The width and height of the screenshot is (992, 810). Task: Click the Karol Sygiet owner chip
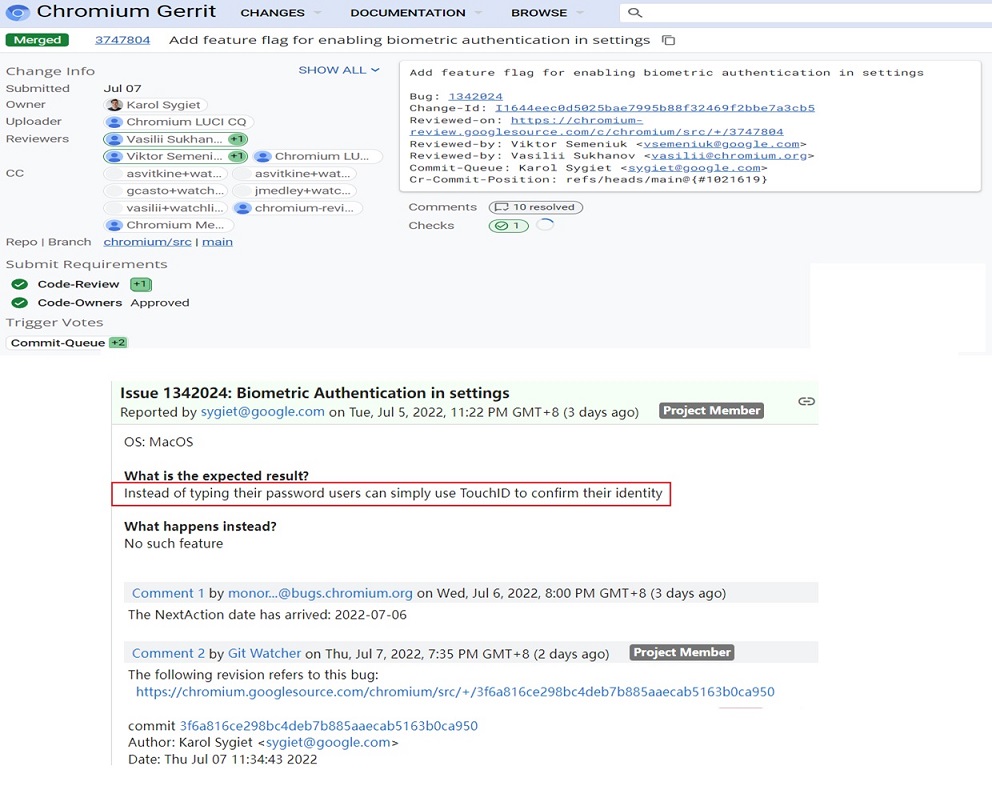pyautogui.click(x=156, y=105)
